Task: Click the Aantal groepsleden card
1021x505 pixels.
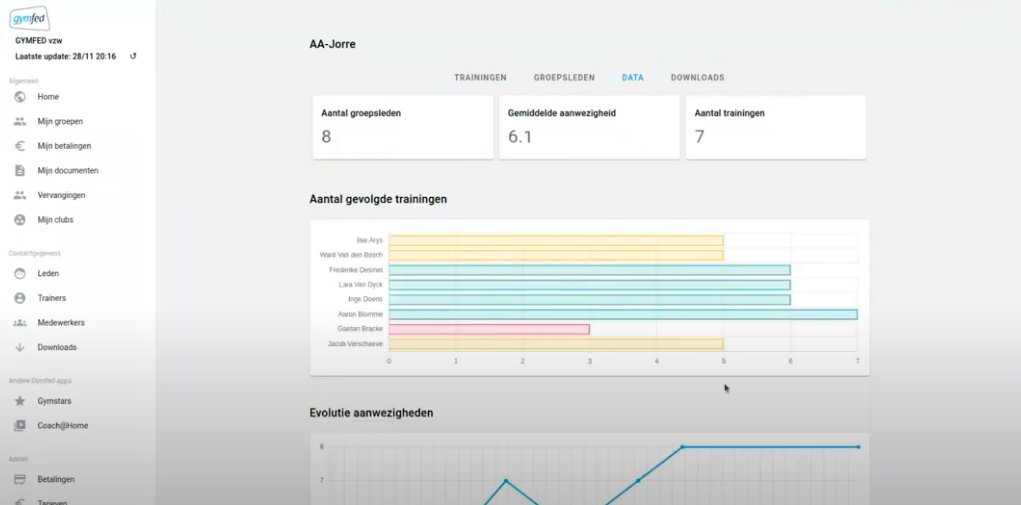Action: coord(403,127)
